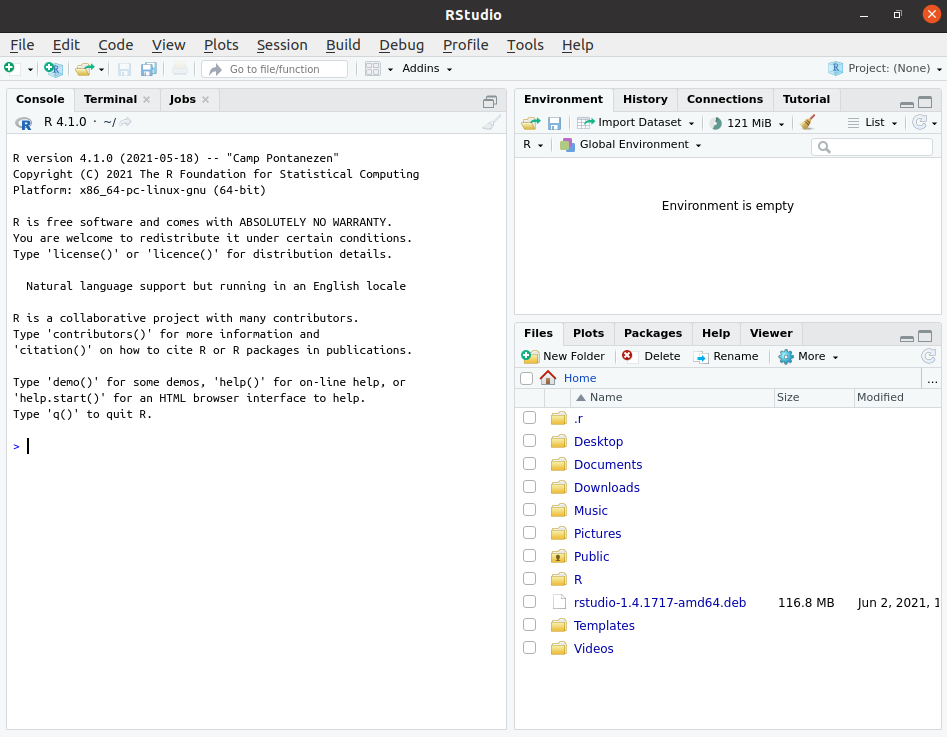Click the Home directory house icon

click(x=548, y=378)
